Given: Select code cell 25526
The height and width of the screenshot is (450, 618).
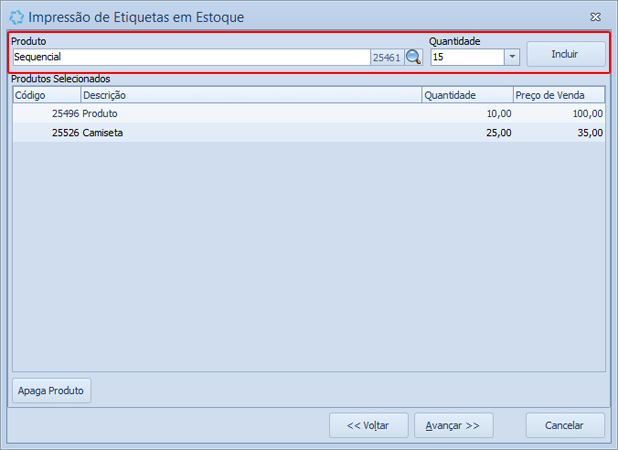Looking at the screenshot, I should point(47,132).
